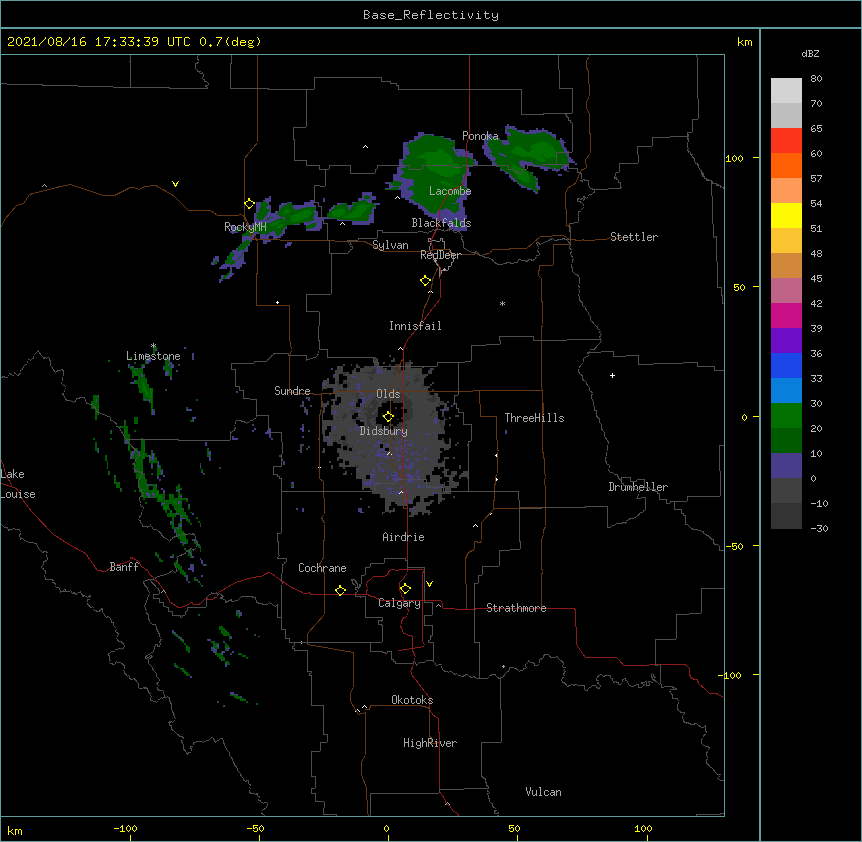
Task: Click the Innisfail city label
Action: pos(415,326)
